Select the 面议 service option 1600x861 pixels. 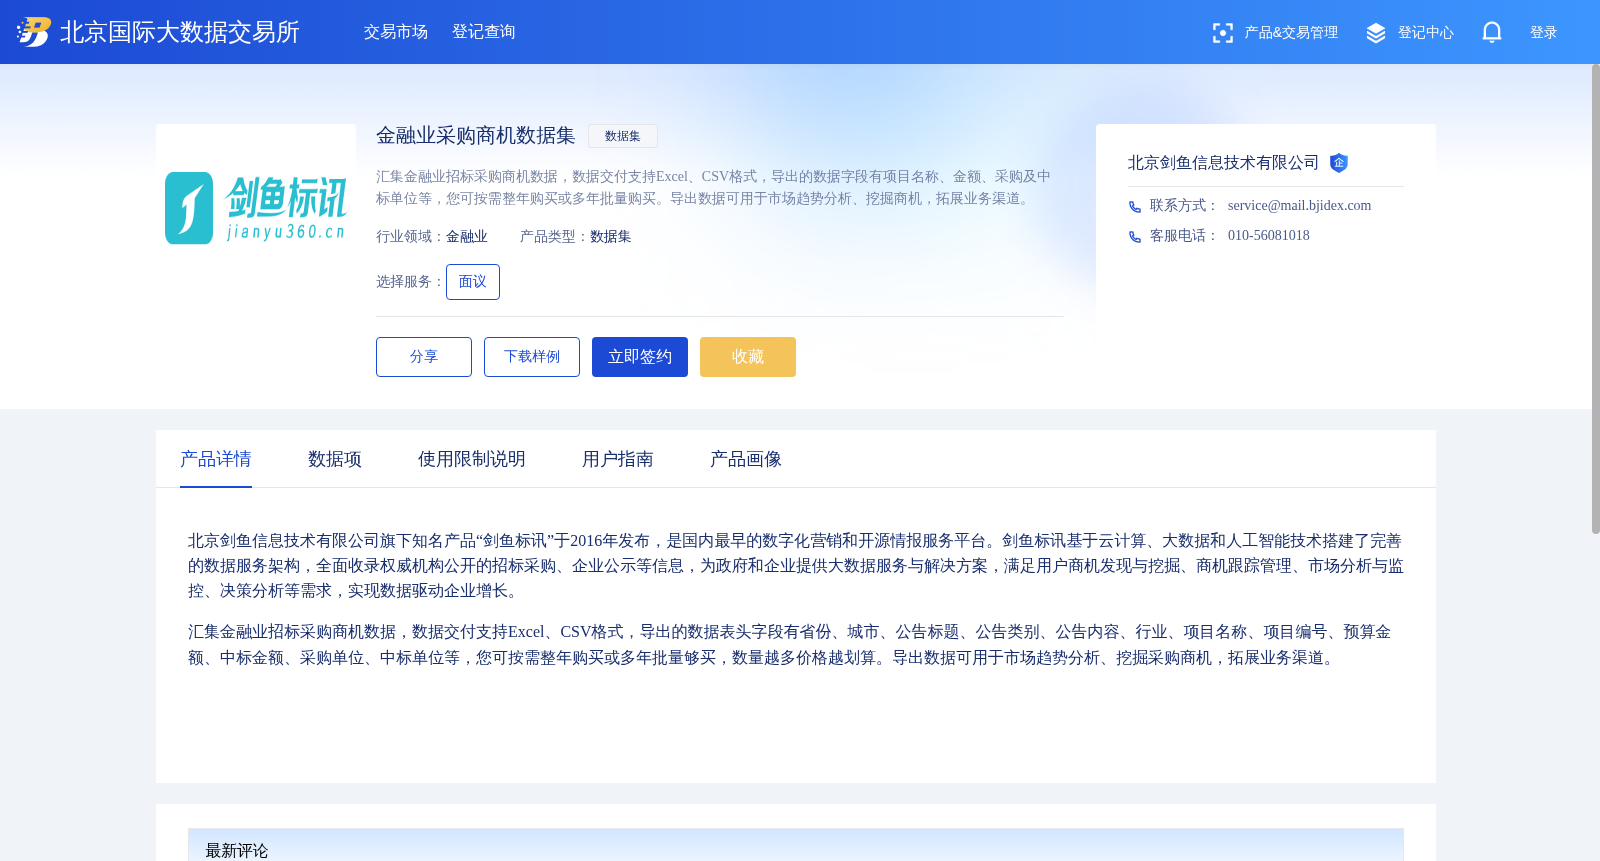[473, 282]
